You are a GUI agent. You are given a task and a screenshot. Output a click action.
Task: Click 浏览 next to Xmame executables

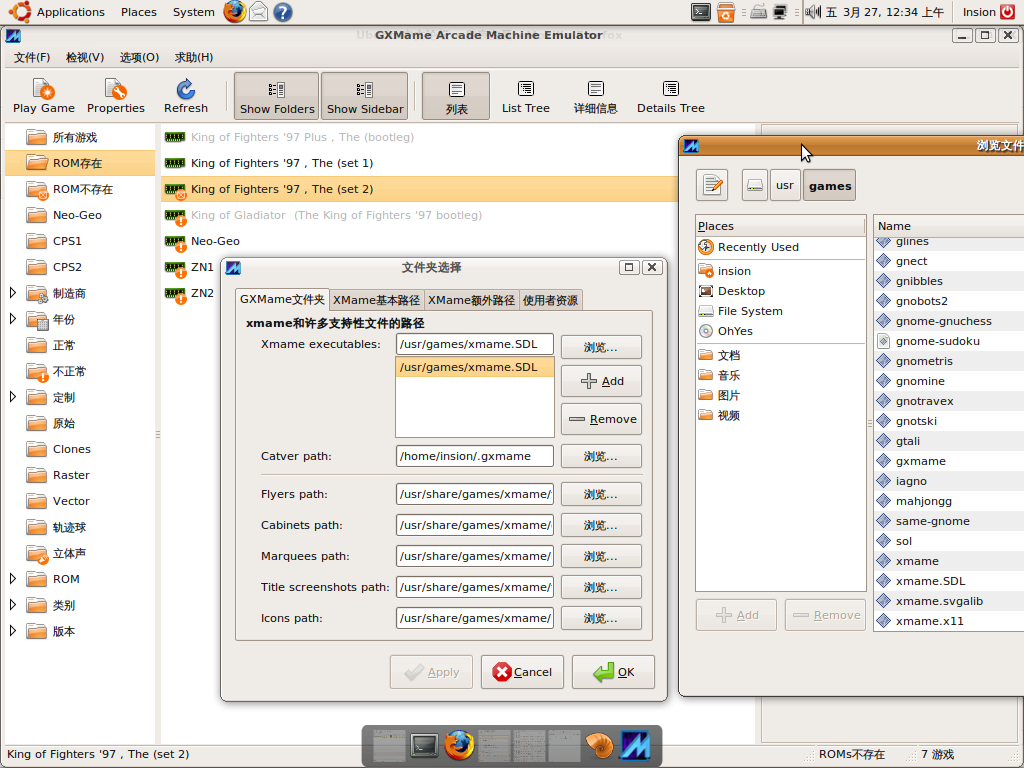(x=601, y=347)
